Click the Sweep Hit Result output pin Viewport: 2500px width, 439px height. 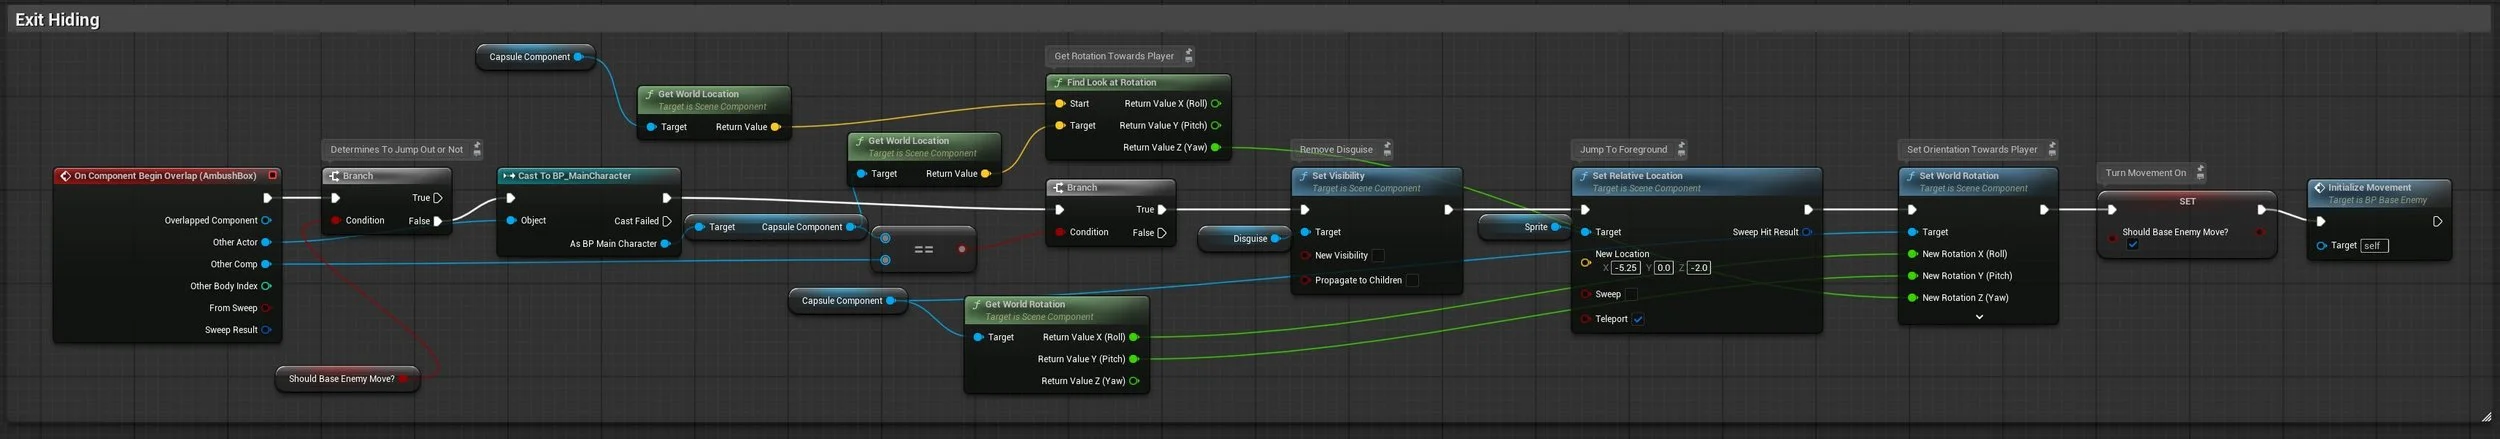1807,232
